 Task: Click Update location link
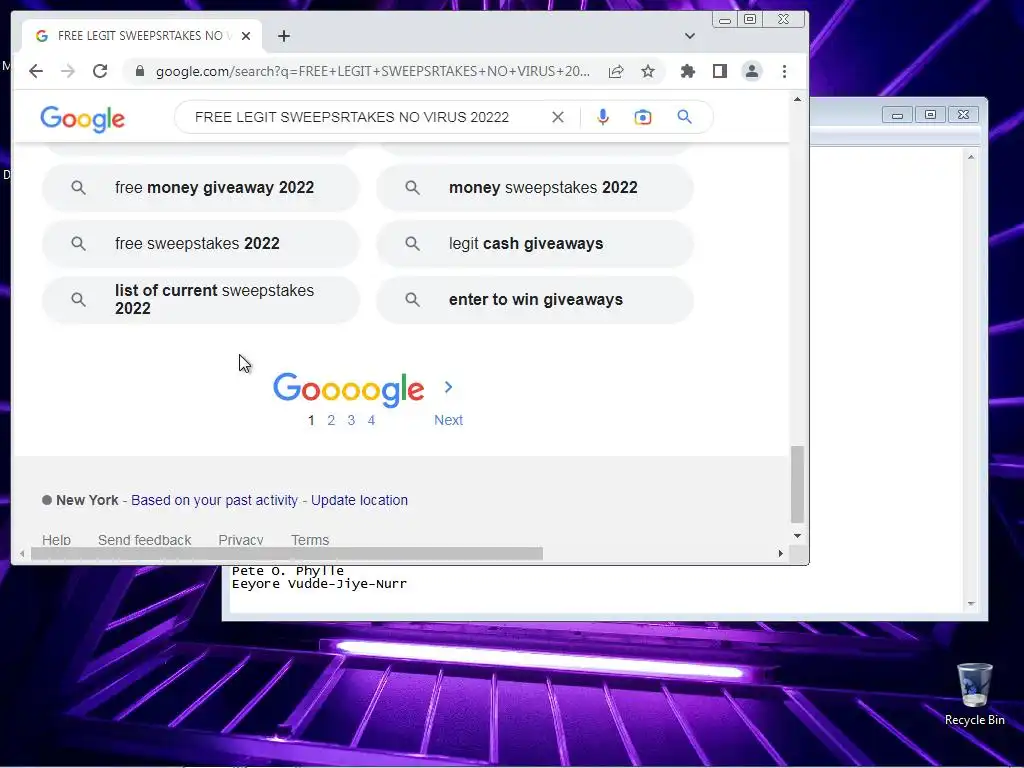click(x=359, y=500)
